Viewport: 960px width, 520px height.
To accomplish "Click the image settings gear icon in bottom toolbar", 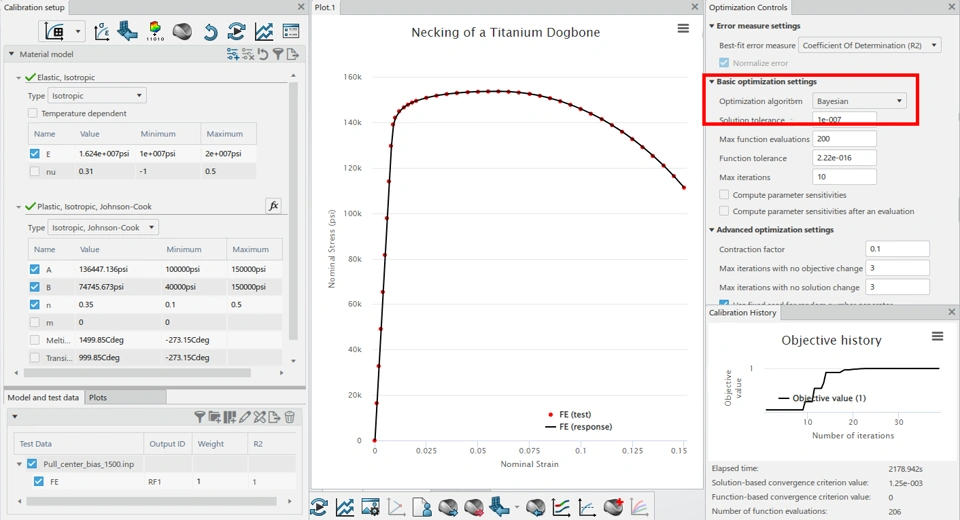I will click(x=370, y=507).
